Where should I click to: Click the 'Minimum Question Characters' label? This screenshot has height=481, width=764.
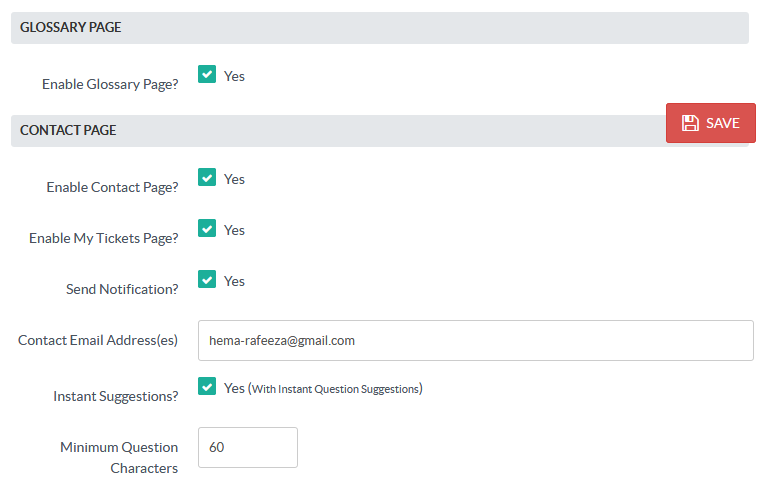coord(119,457)
